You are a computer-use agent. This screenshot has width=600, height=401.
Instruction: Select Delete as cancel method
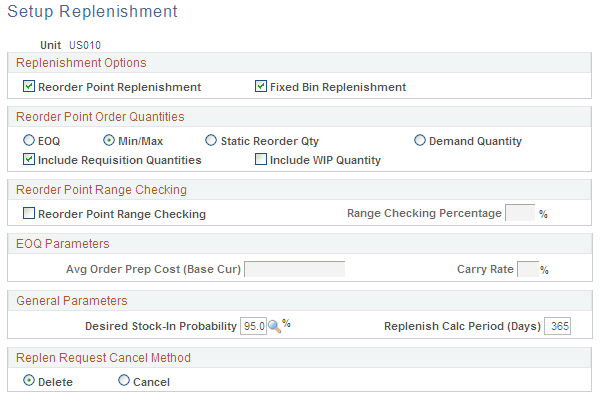(x=29, y=381)
